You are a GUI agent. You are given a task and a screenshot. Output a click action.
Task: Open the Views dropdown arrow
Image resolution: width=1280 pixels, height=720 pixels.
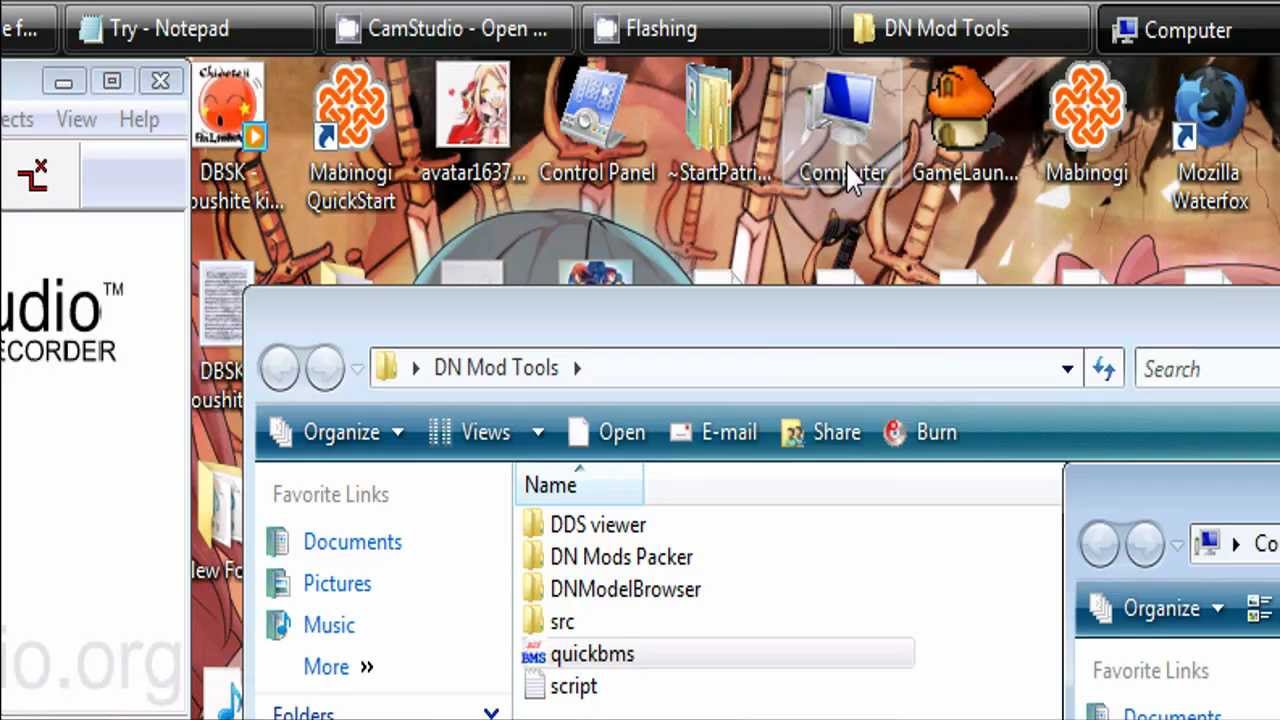[538, 433]
